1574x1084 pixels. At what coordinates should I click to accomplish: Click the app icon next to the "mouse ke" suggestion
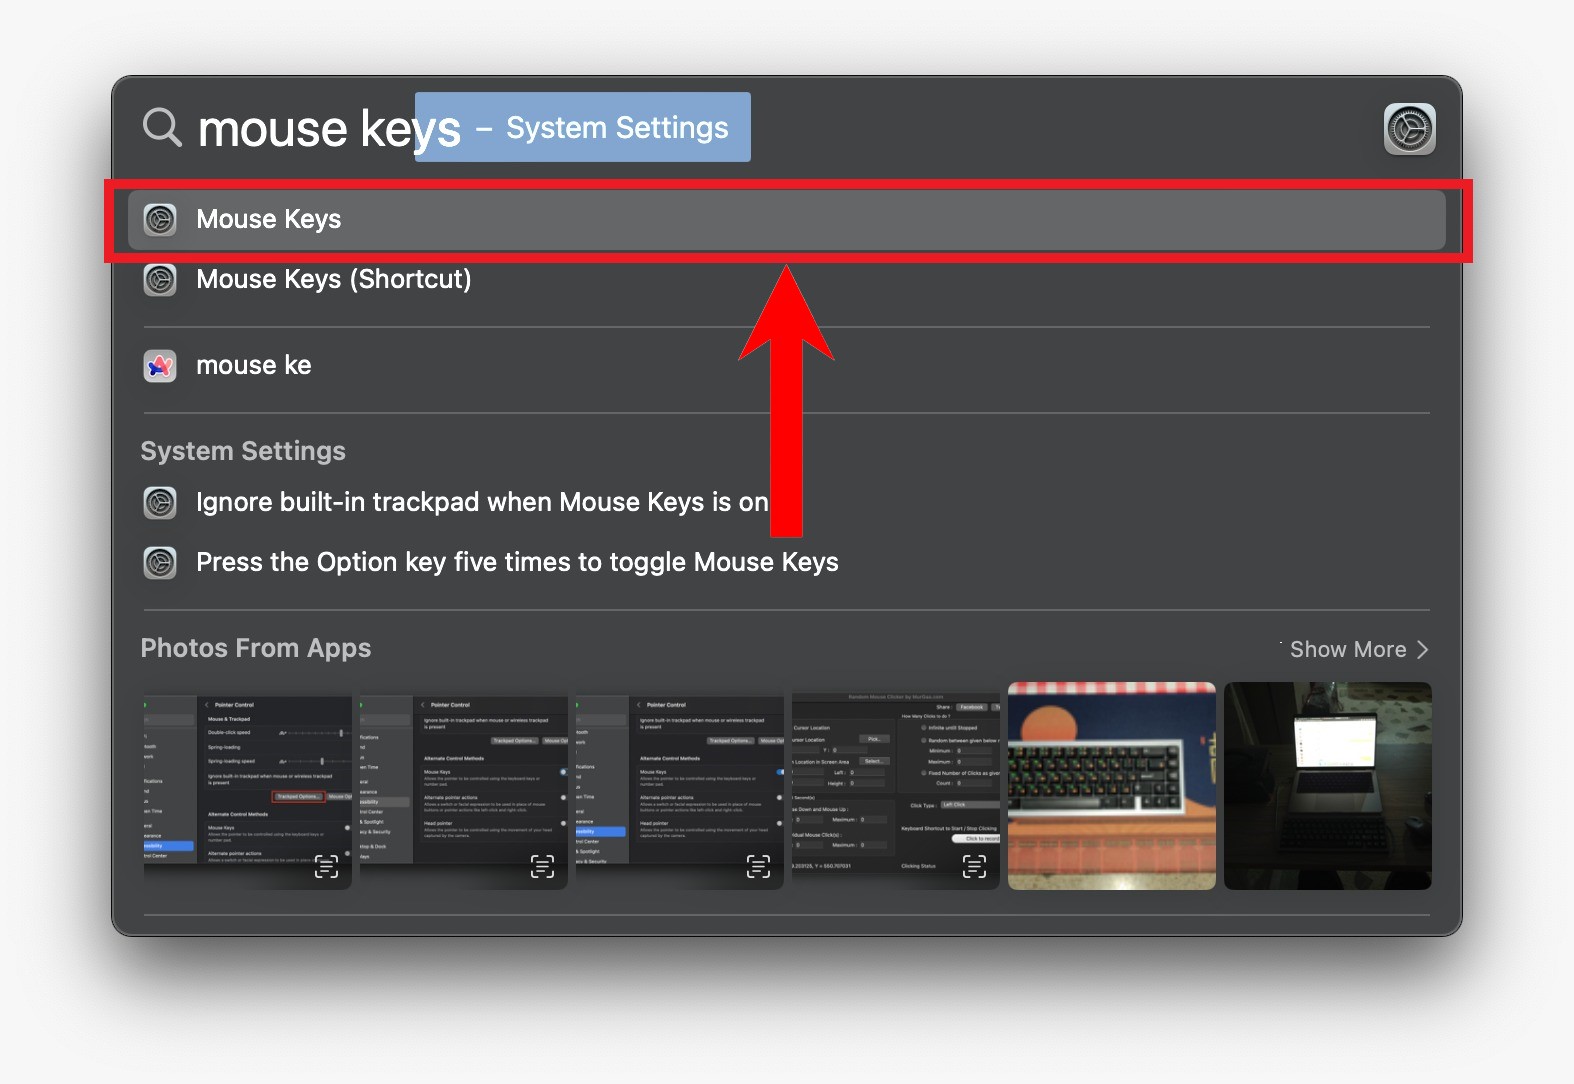pos(160,366)
